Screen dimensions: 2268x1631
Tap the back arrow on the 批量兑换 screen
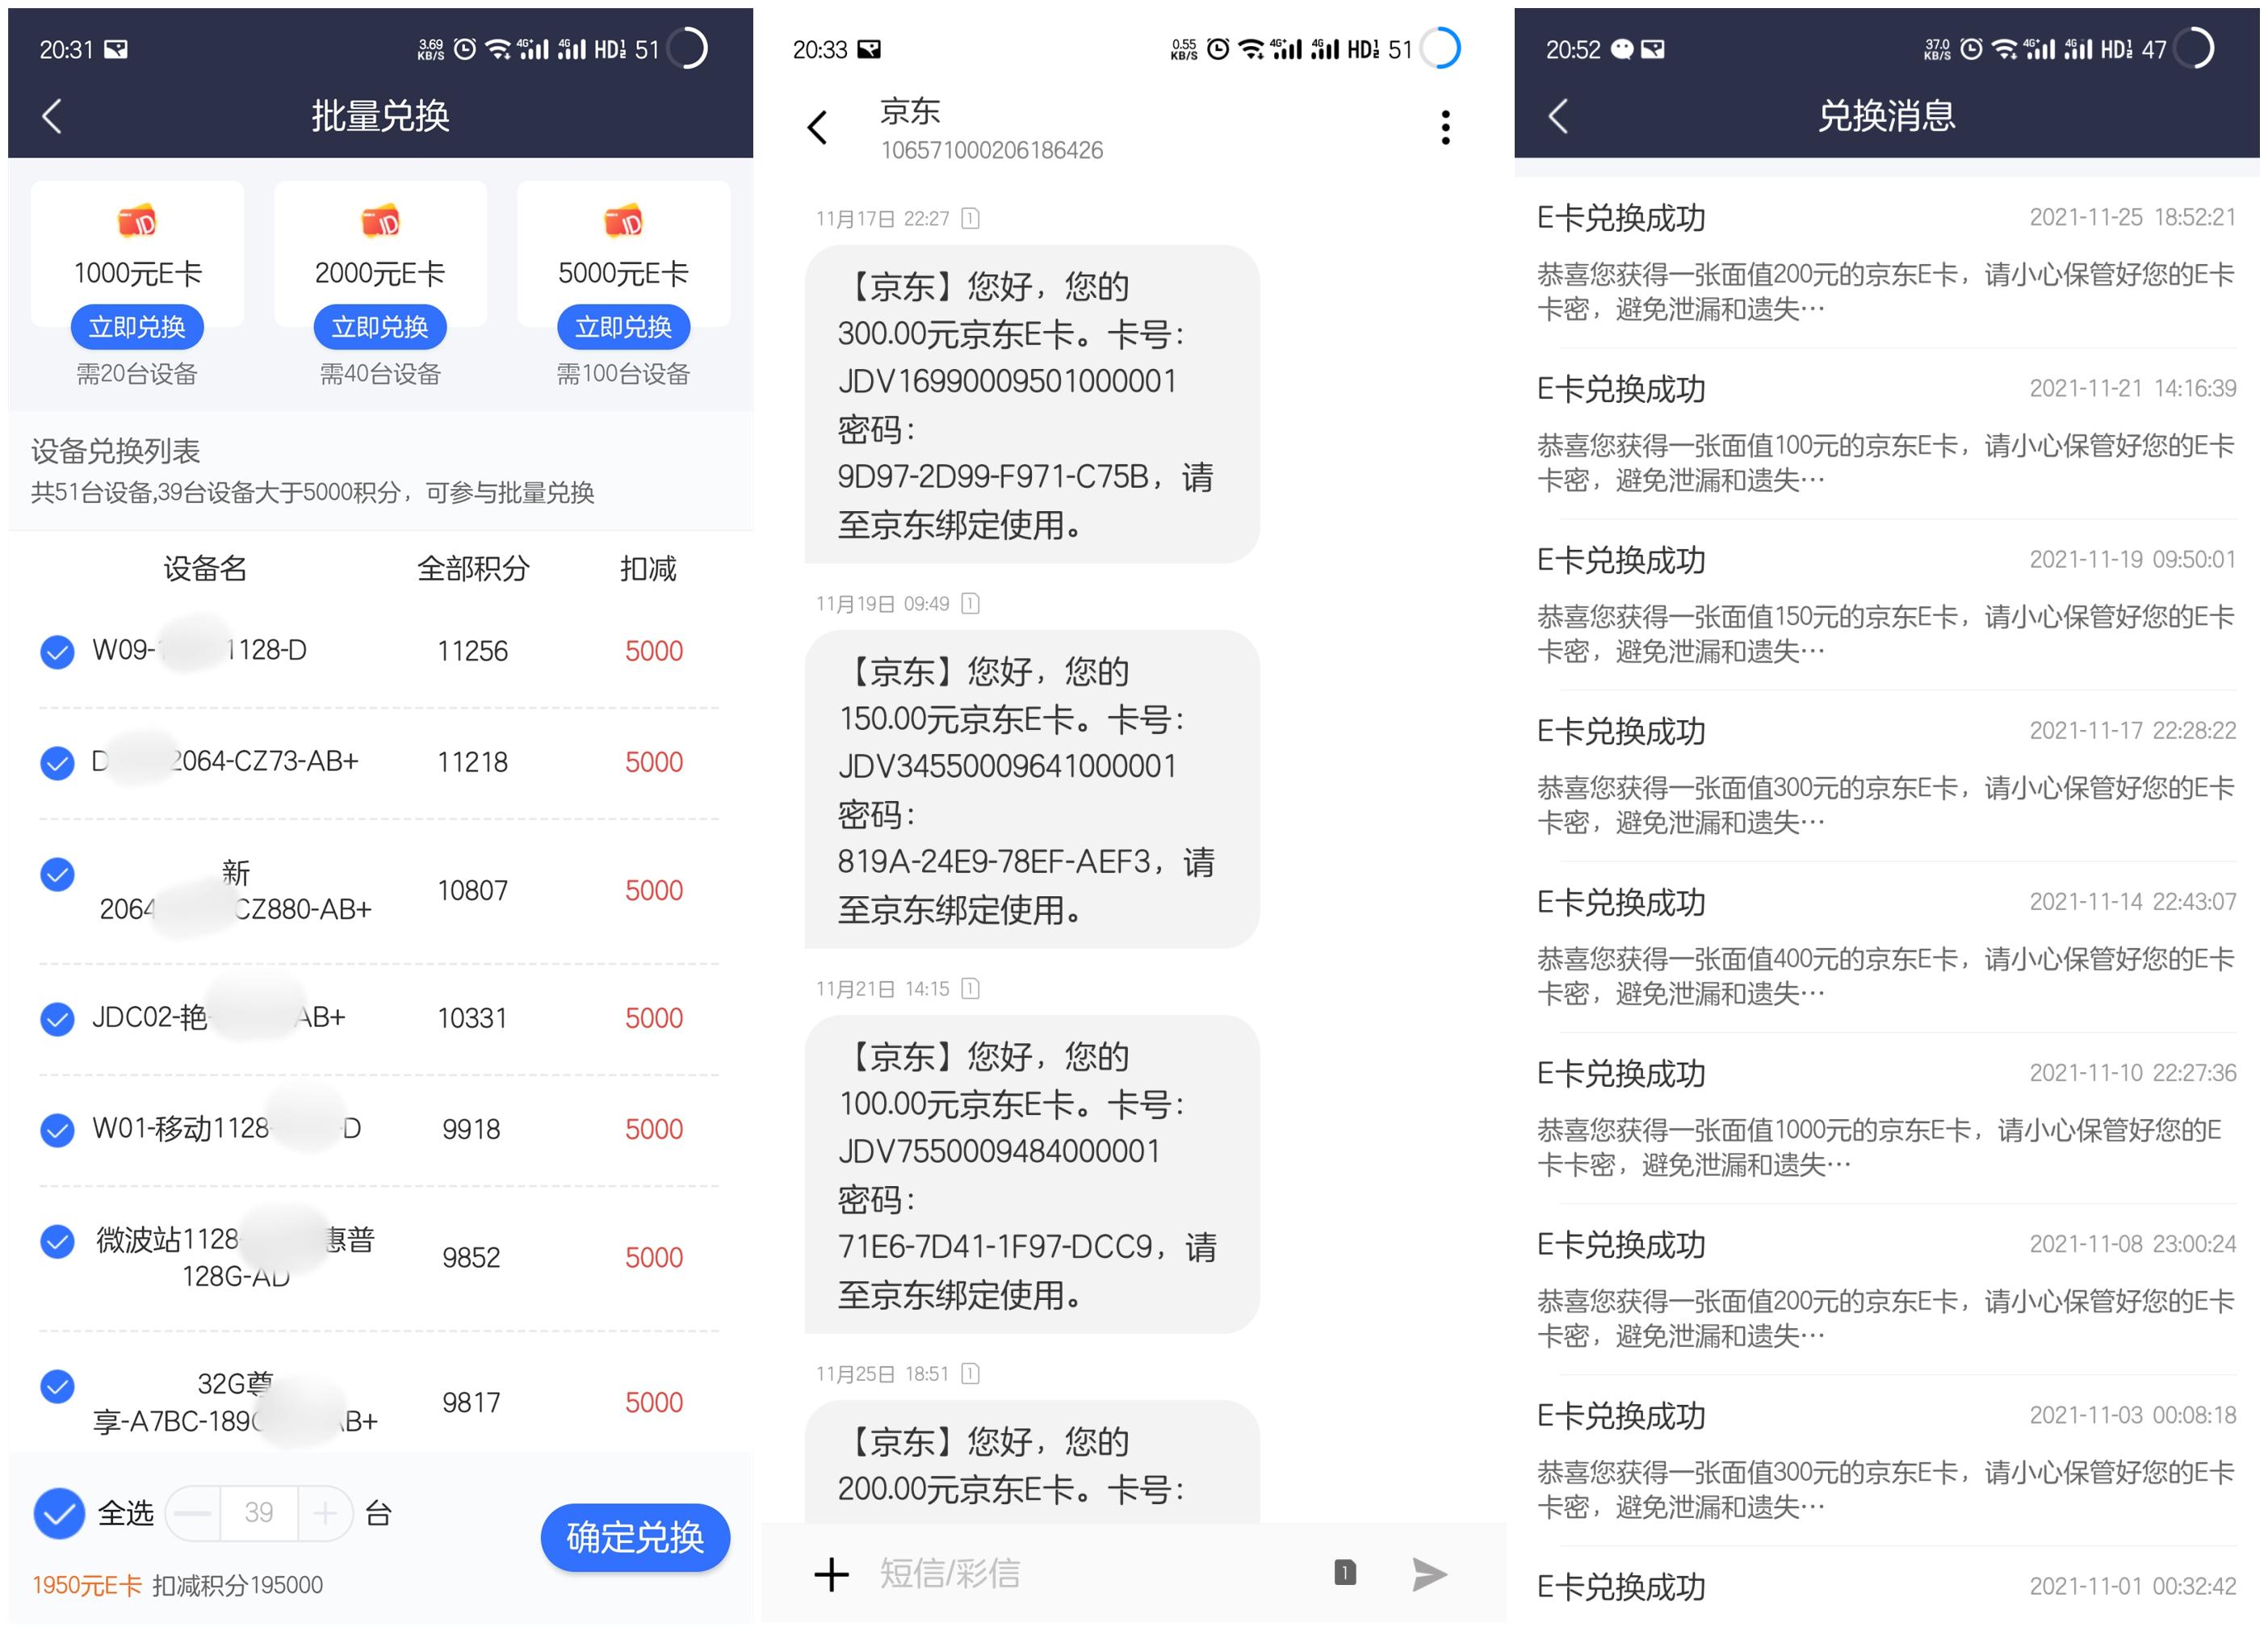(50, 115)
